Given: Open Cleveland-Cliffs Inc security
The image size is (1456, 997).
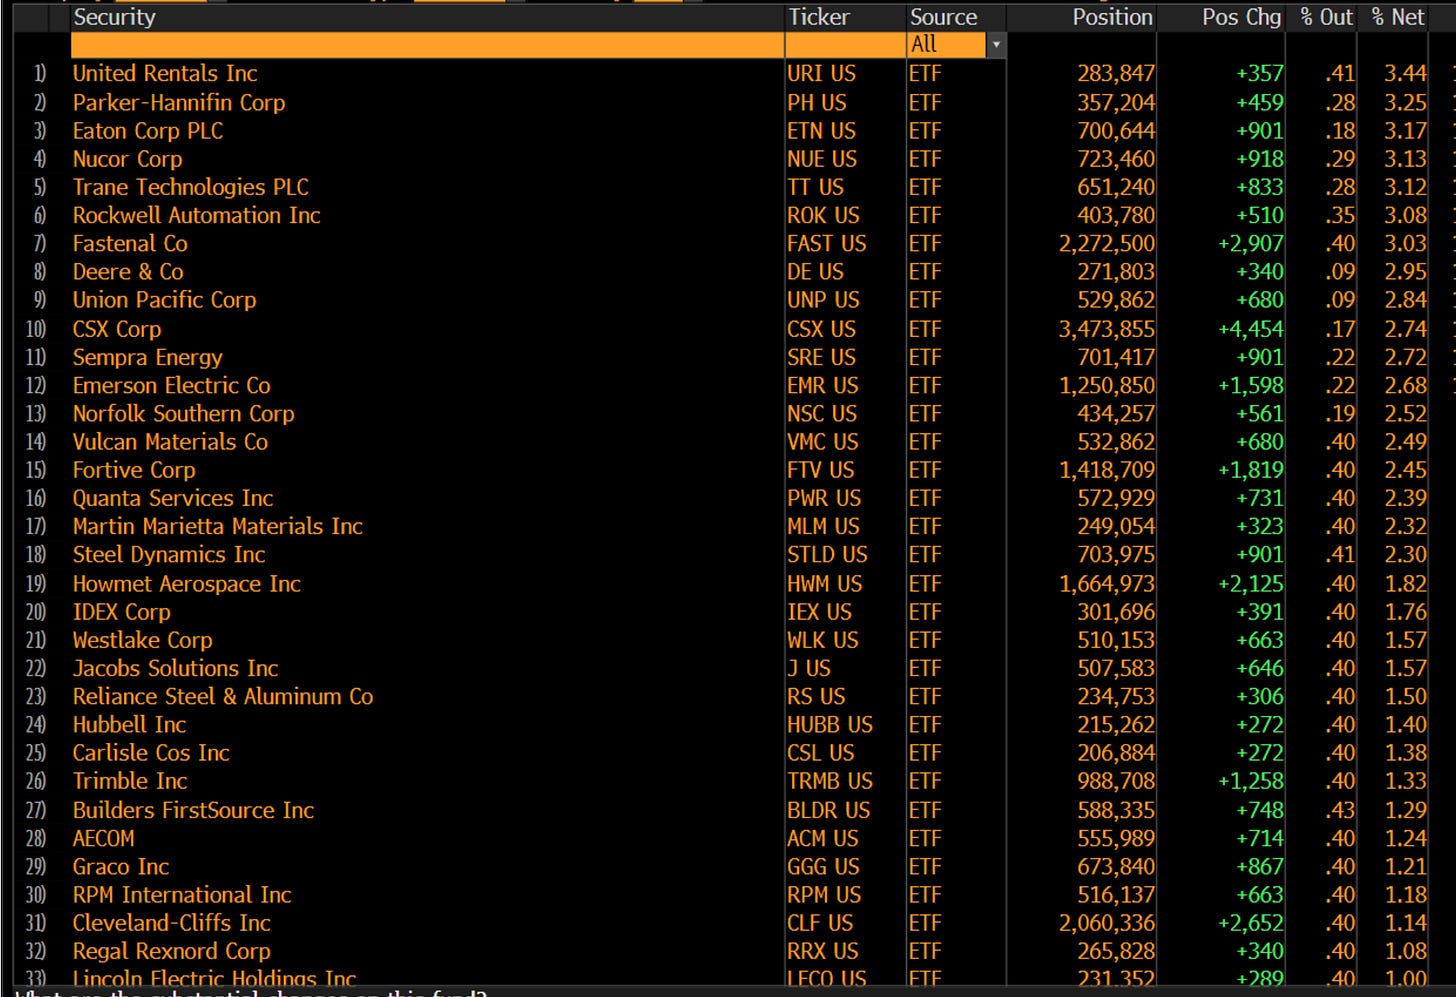Looking at the screenshot, I should pyautogui.click(x=172, y=923).
